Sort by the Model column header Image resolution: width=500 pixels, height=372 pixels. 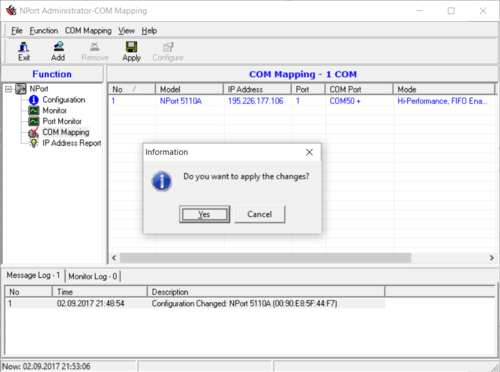pos(189,89)
